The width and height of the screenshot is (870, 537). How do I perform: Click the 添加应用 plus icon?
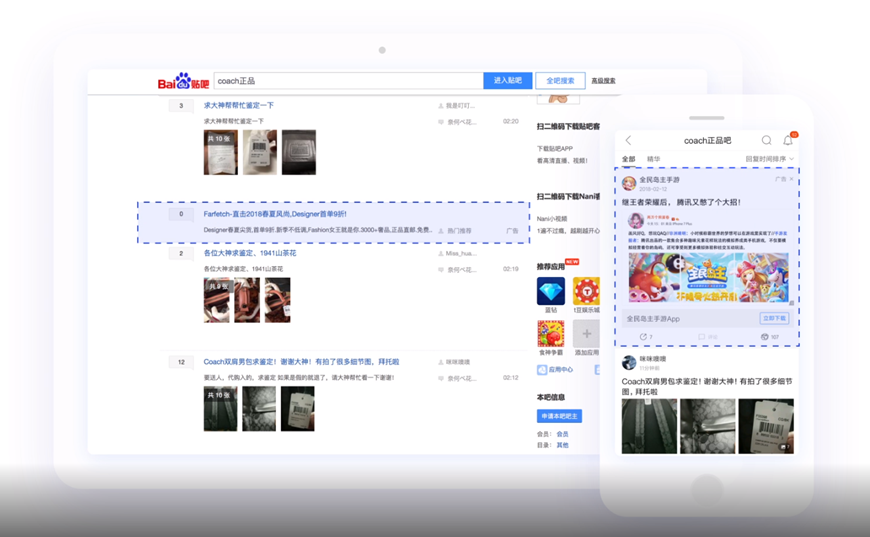586,333
